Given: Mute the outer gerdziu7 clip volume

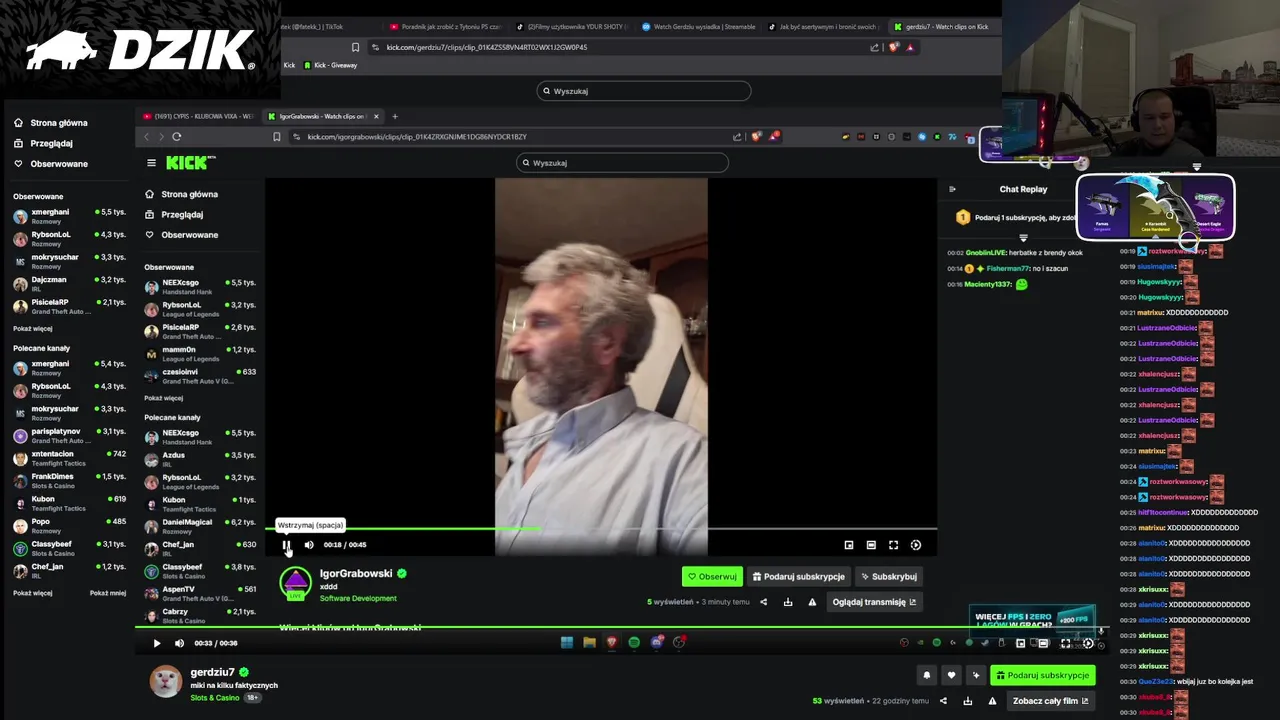Looking at the screenshot, I should pos(180,643).
